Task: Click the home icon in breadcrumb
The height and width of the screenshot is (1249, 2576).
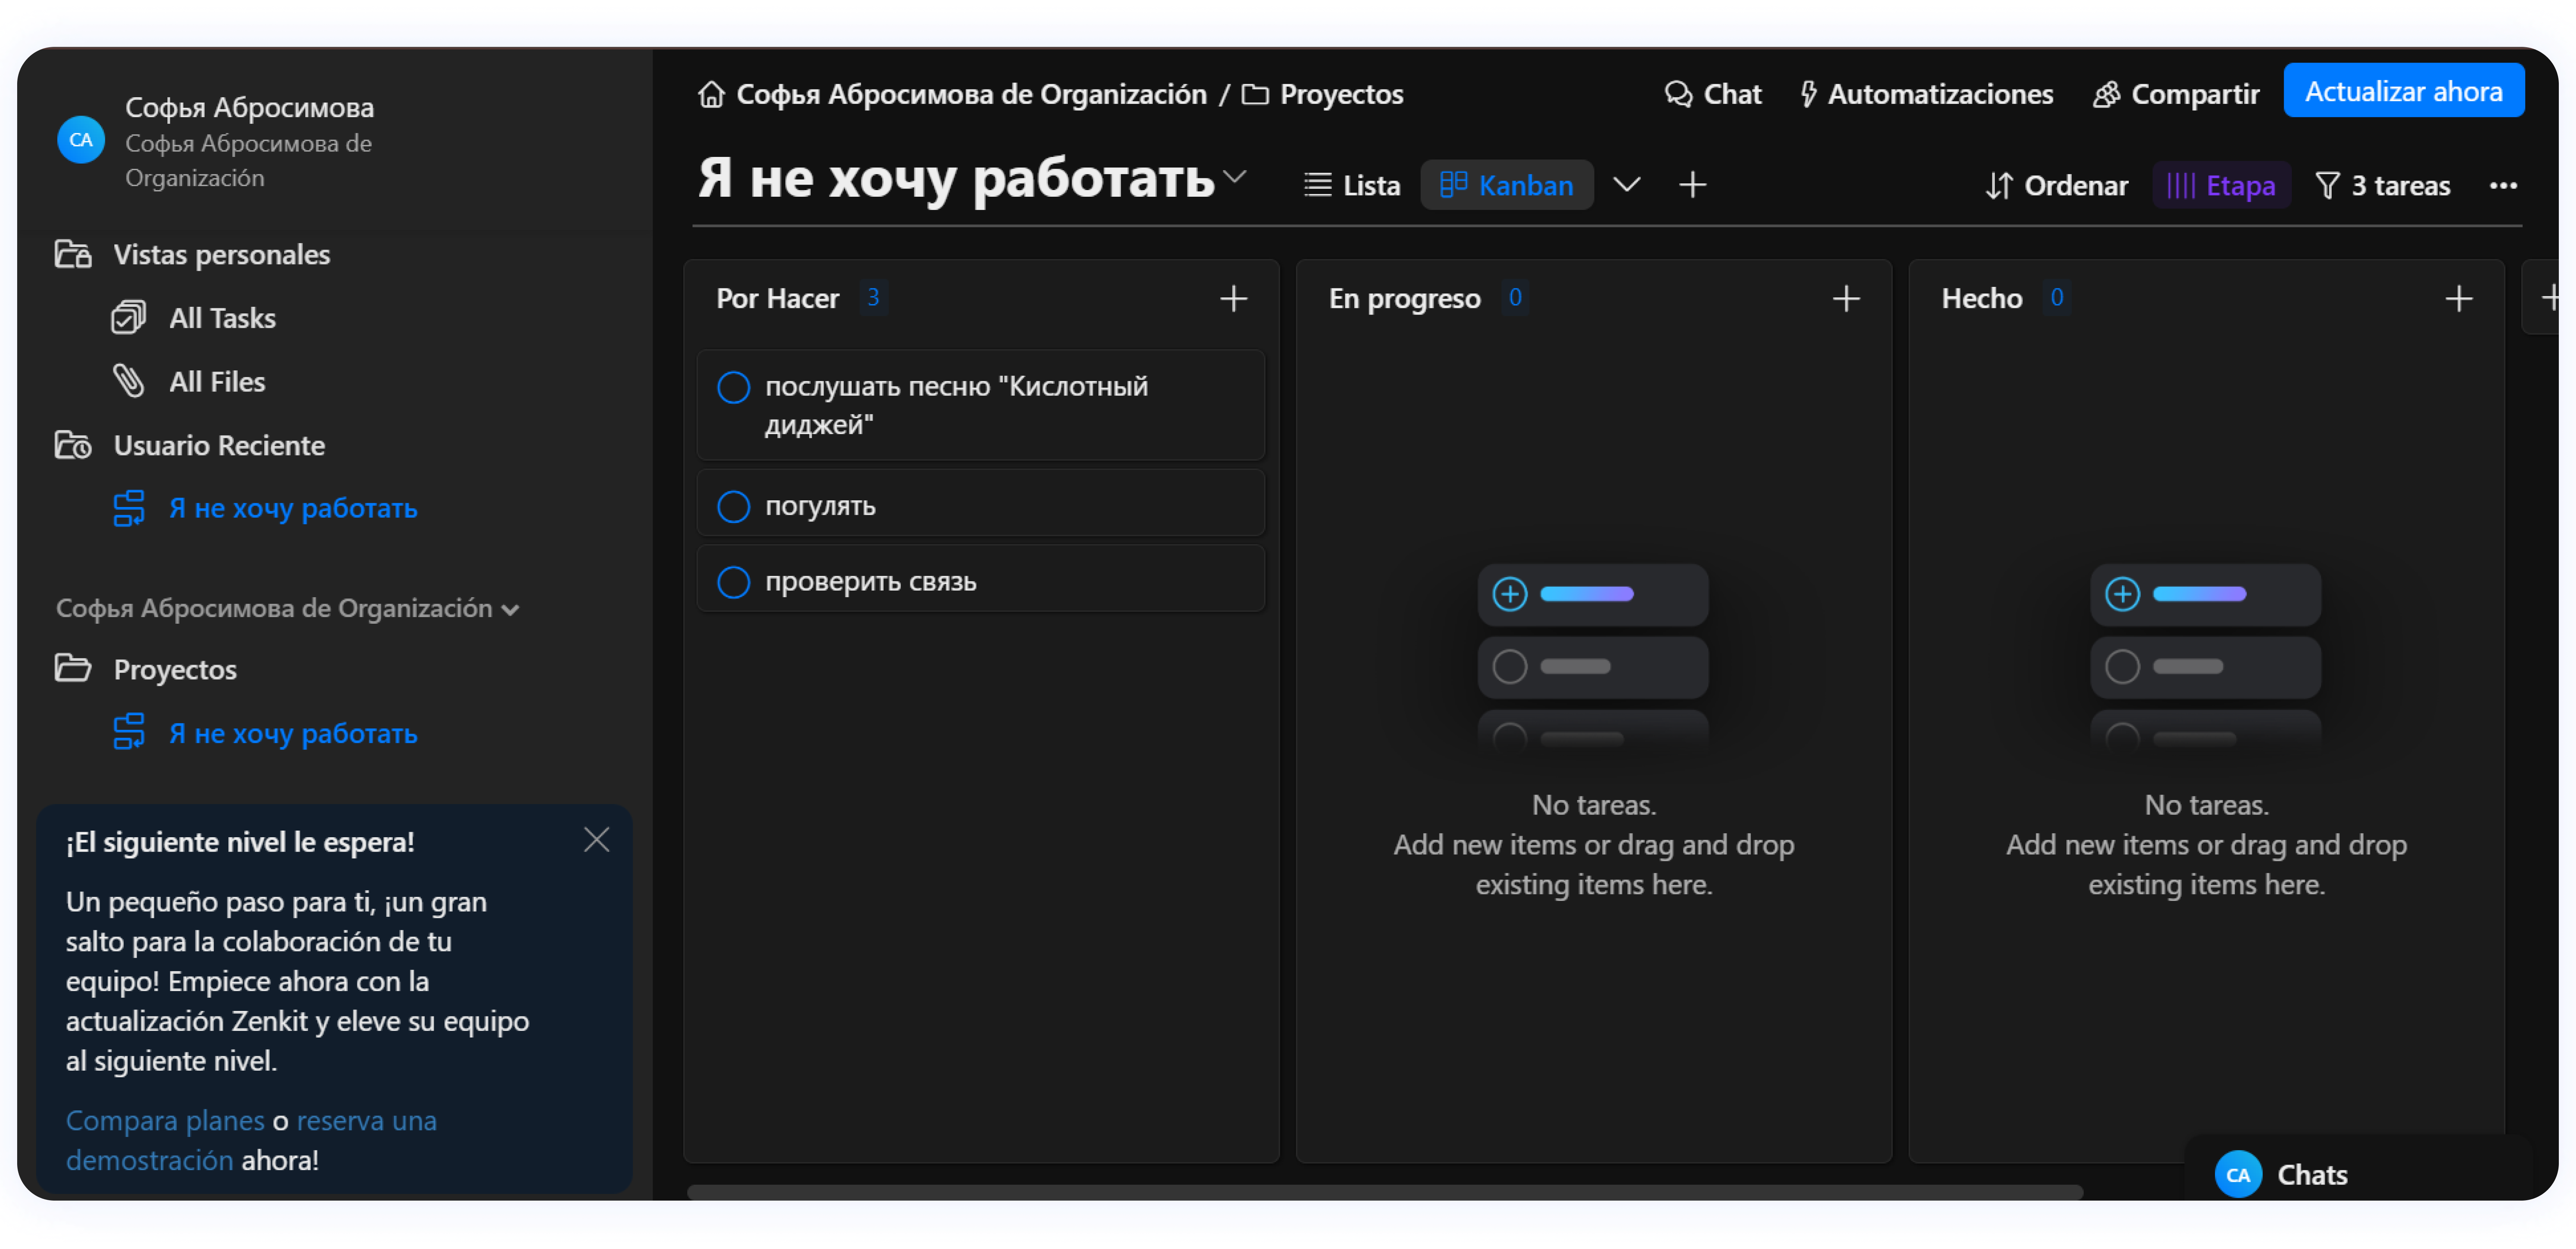Action: pyautogui.click(x=711, y=94)
